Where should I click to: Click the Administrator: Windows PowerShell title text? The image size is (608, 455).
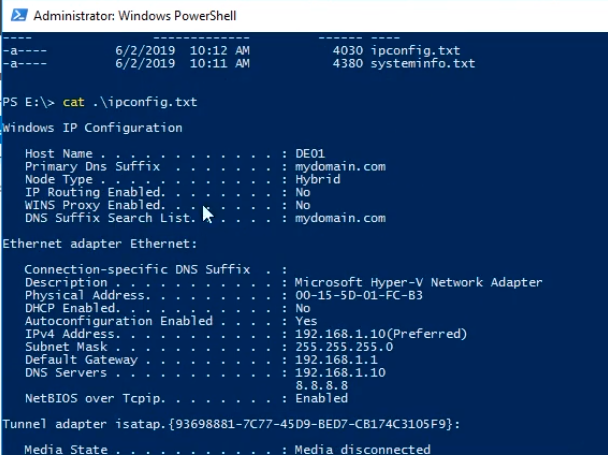click(x=135, y=16)
